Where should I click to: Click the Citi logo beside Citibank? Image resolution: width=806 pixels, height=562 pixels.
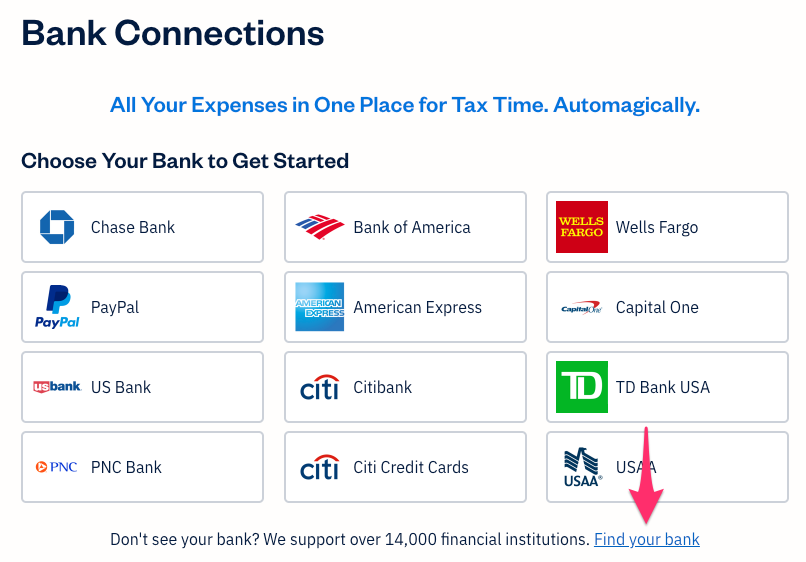tap(320, 387)
